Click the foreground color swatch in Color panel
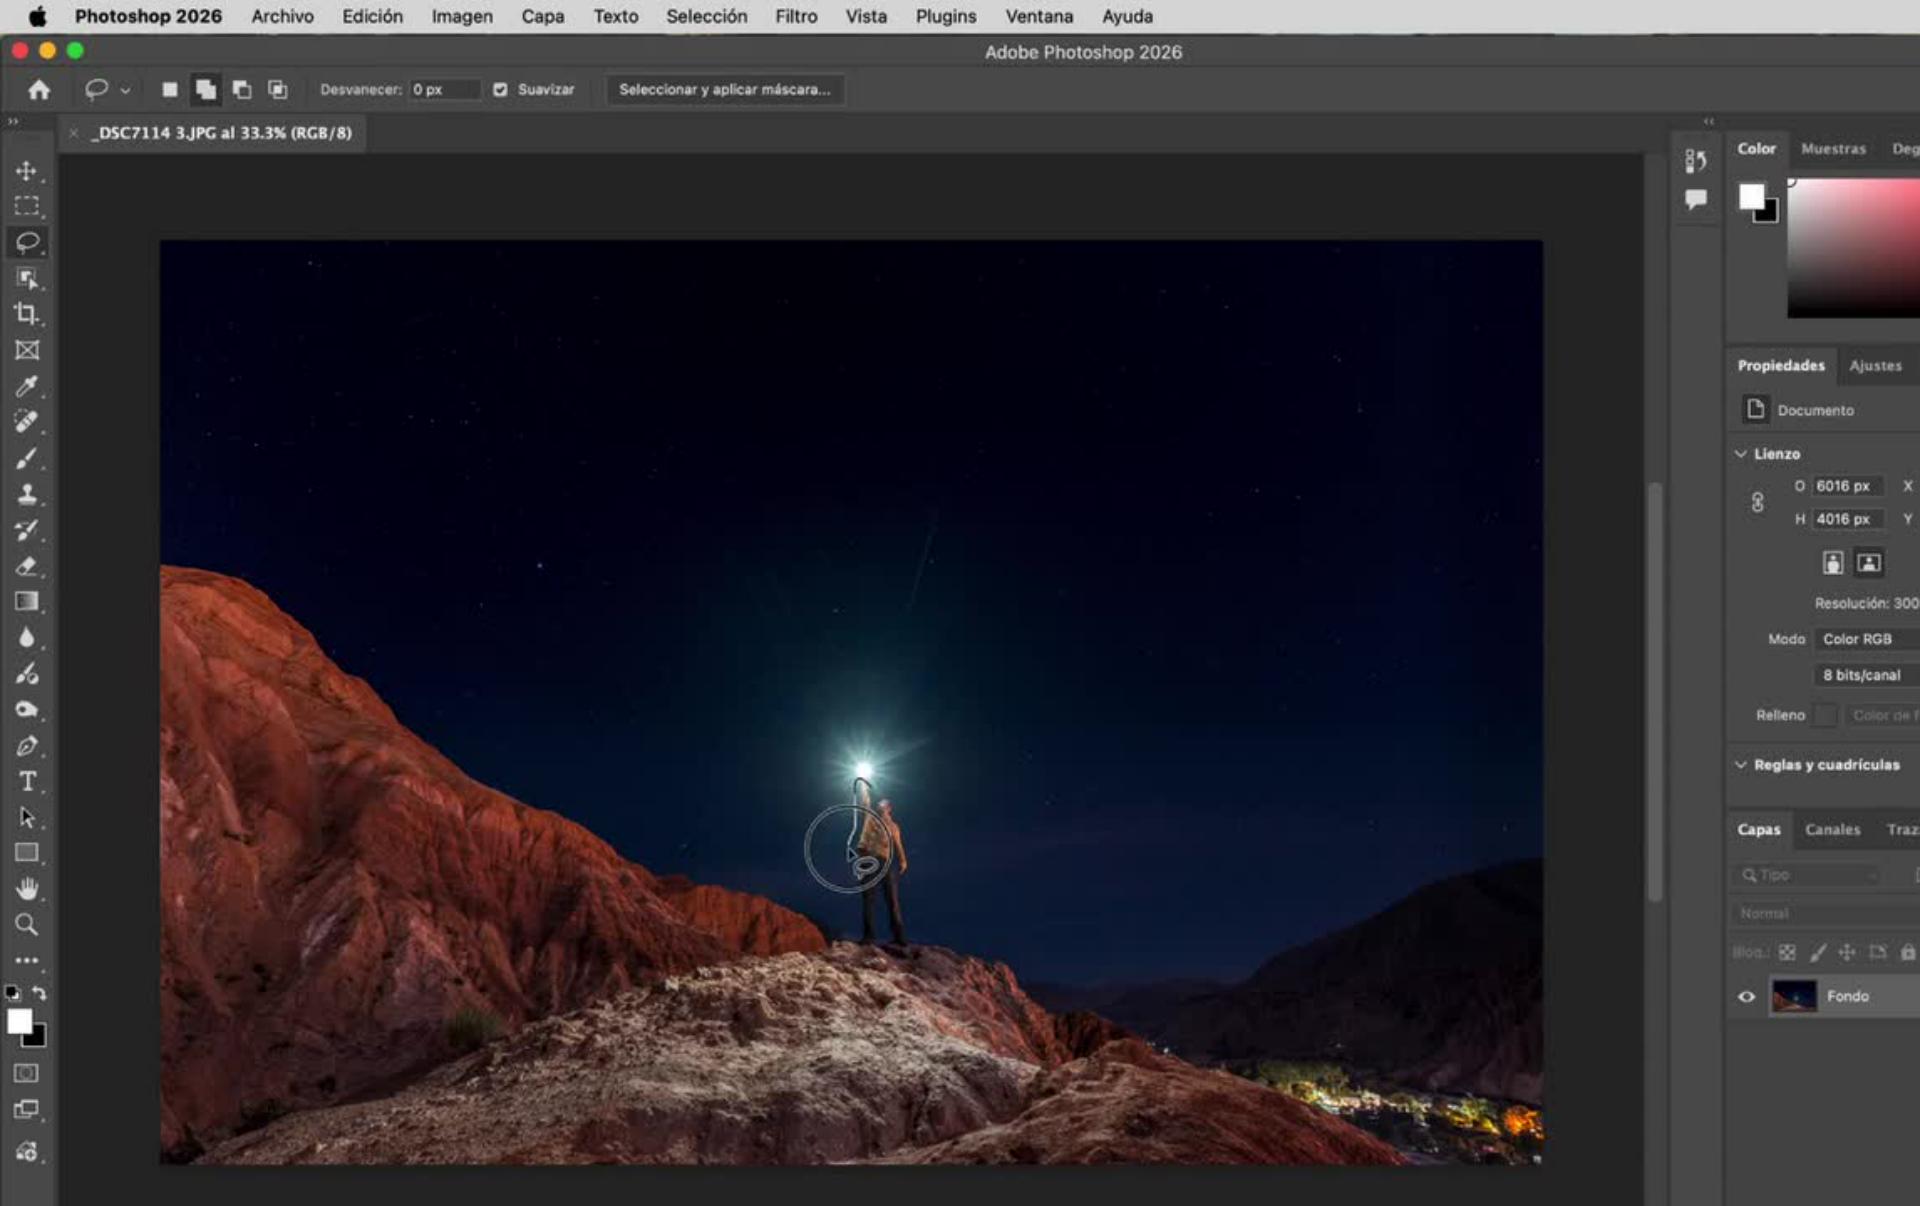This screenshot has height=1206, width=1920. pyautogui.click(x=1751, y=196)
